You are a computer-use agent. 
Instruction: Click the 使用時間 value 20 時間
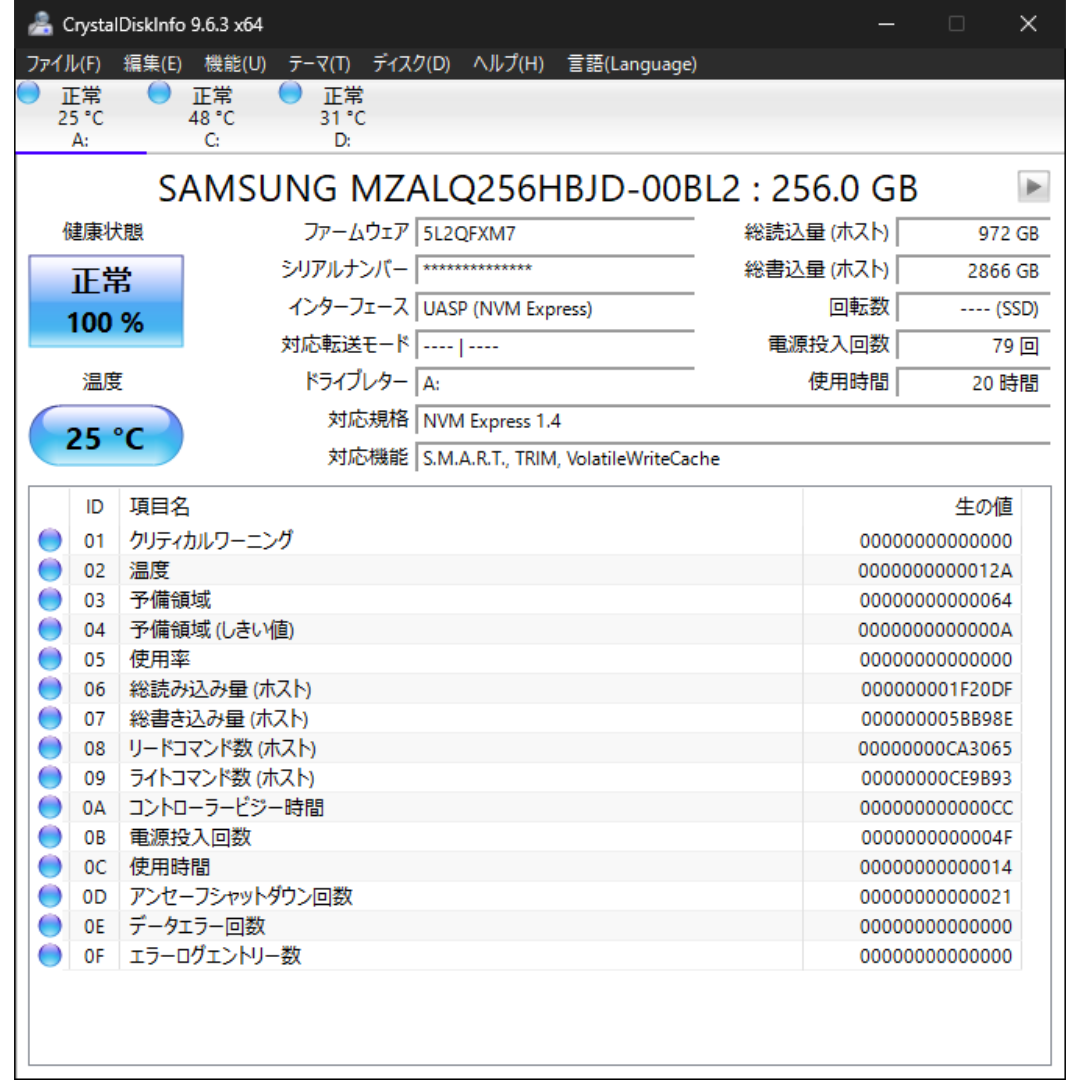click(x=973, y=383)
